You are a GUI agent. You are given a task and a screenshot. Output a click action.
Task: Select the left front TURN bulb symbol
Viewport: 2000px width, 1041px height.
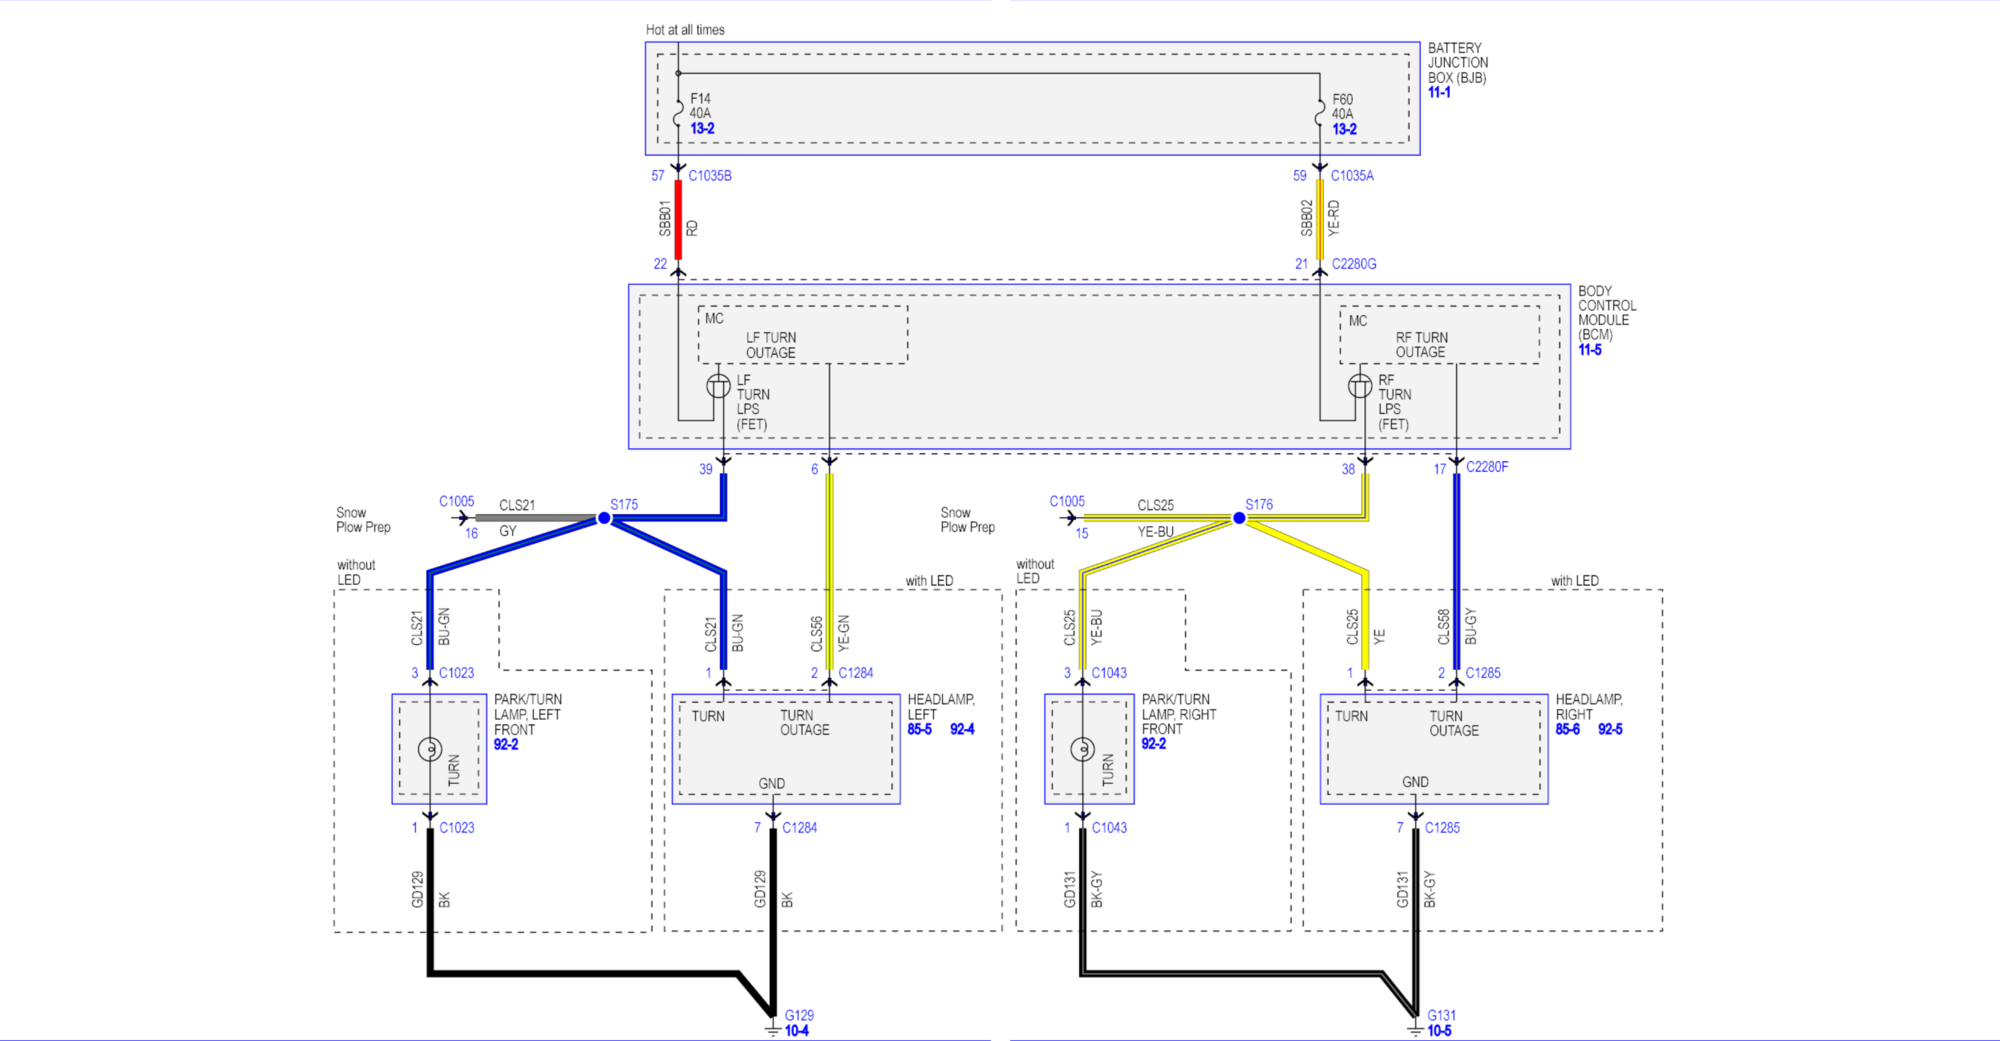[x=429, y=747]
